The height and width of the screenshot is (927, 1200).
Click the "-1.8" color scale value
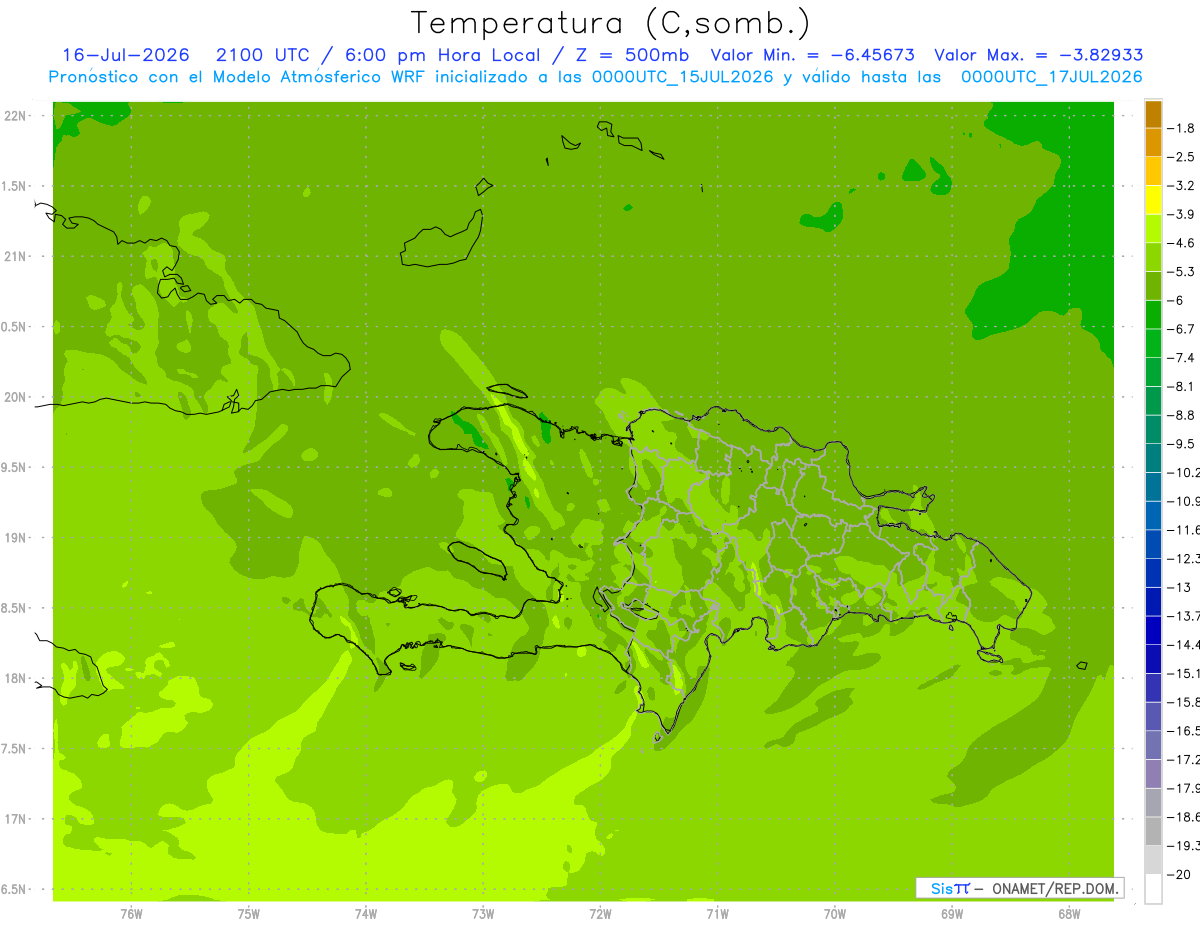[1181, 128]
